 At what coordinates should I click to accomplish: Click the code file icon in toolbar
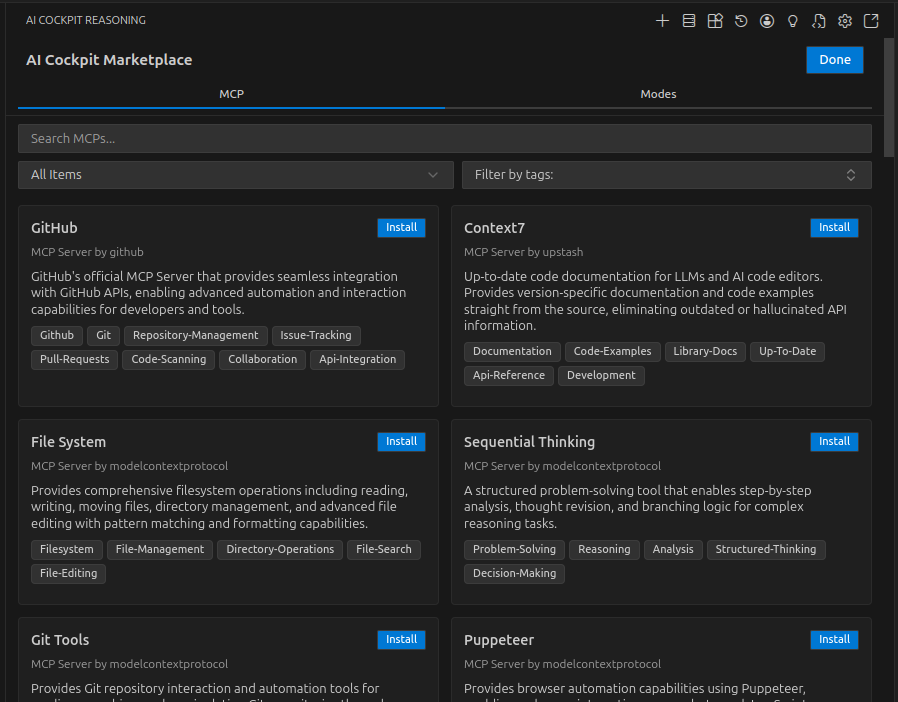pyautogui.click(x=819, y=21)
